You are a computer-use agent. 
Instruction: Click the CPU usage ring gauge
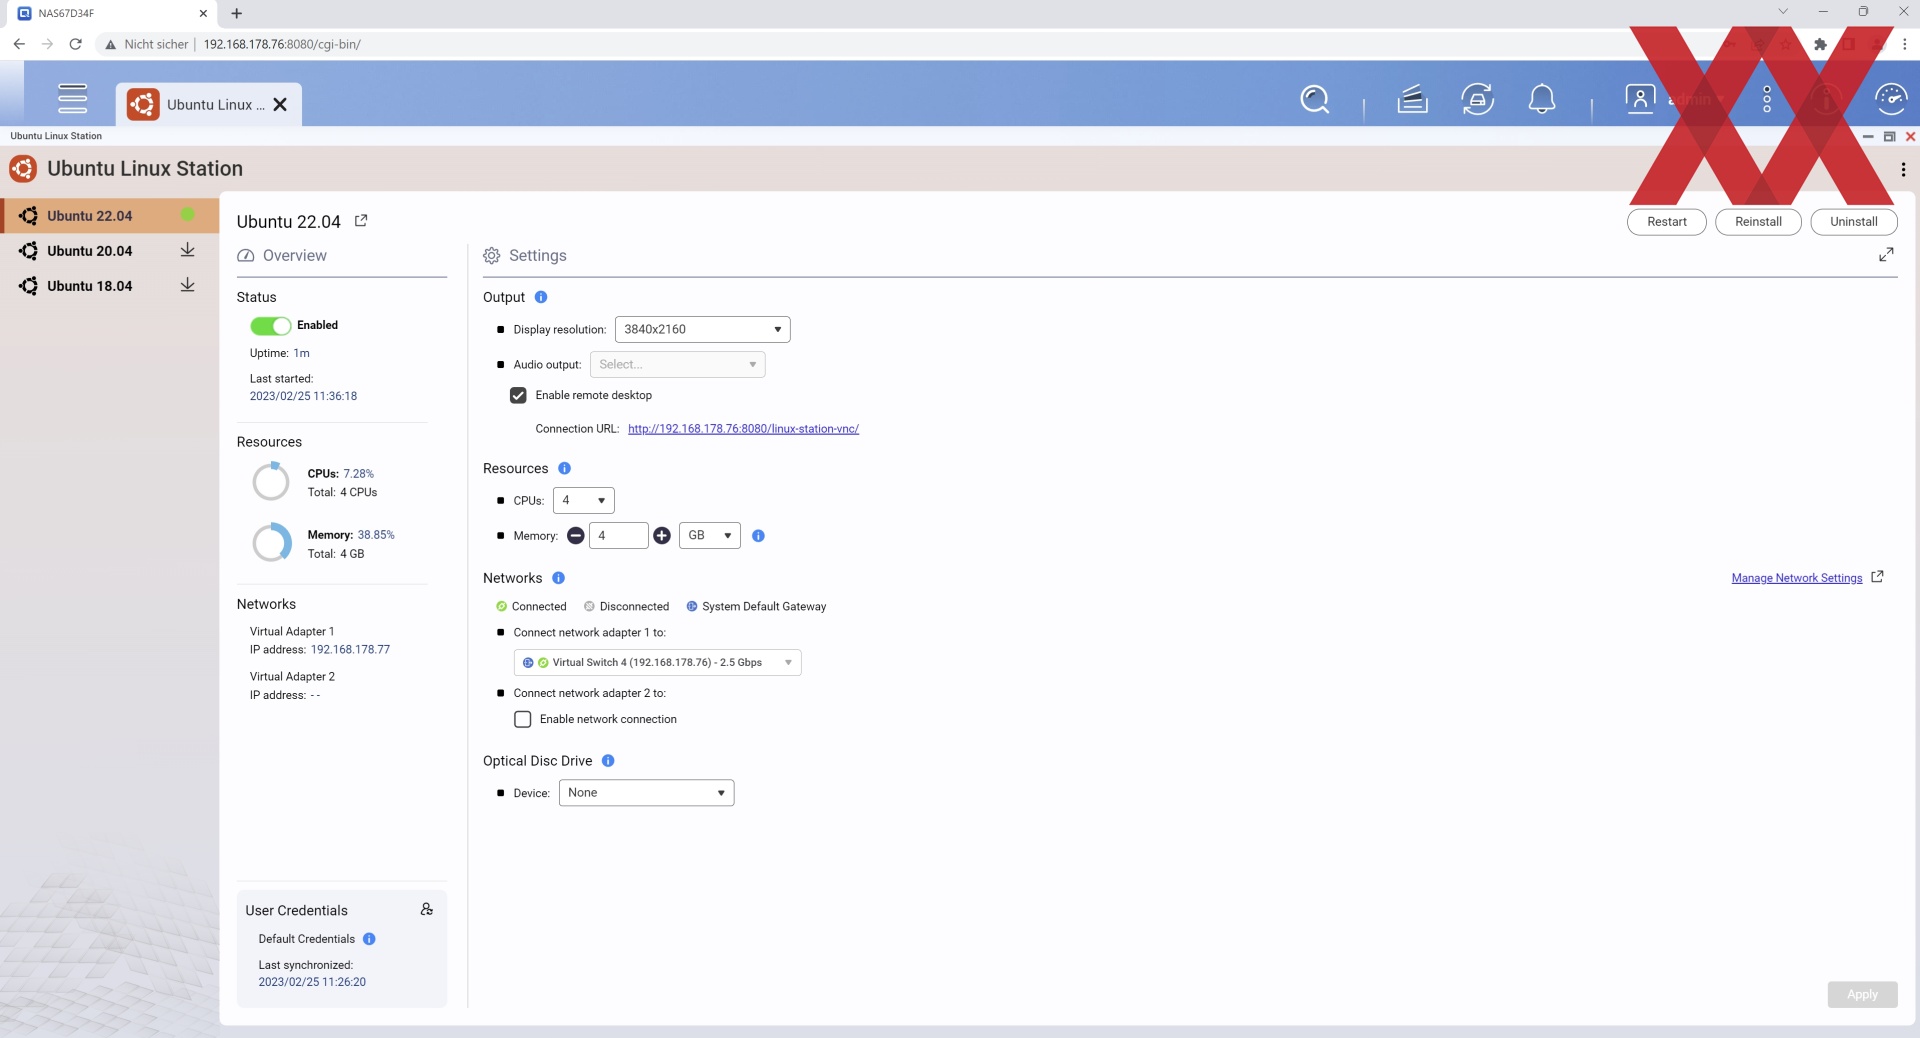(271, 482)
